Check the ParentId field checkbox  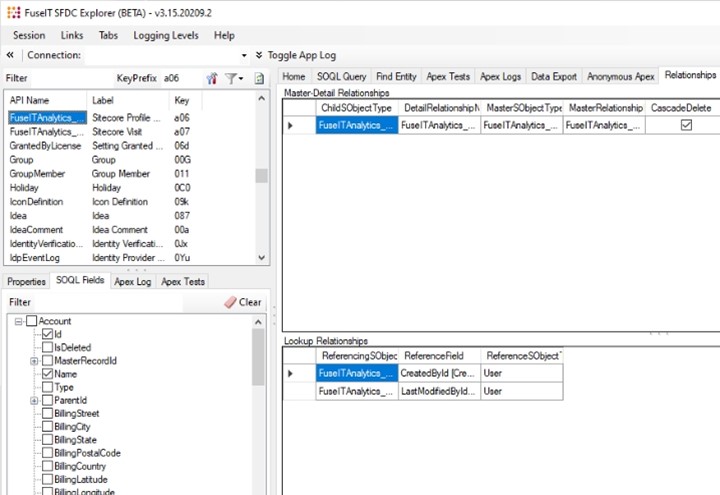point(47,400)
